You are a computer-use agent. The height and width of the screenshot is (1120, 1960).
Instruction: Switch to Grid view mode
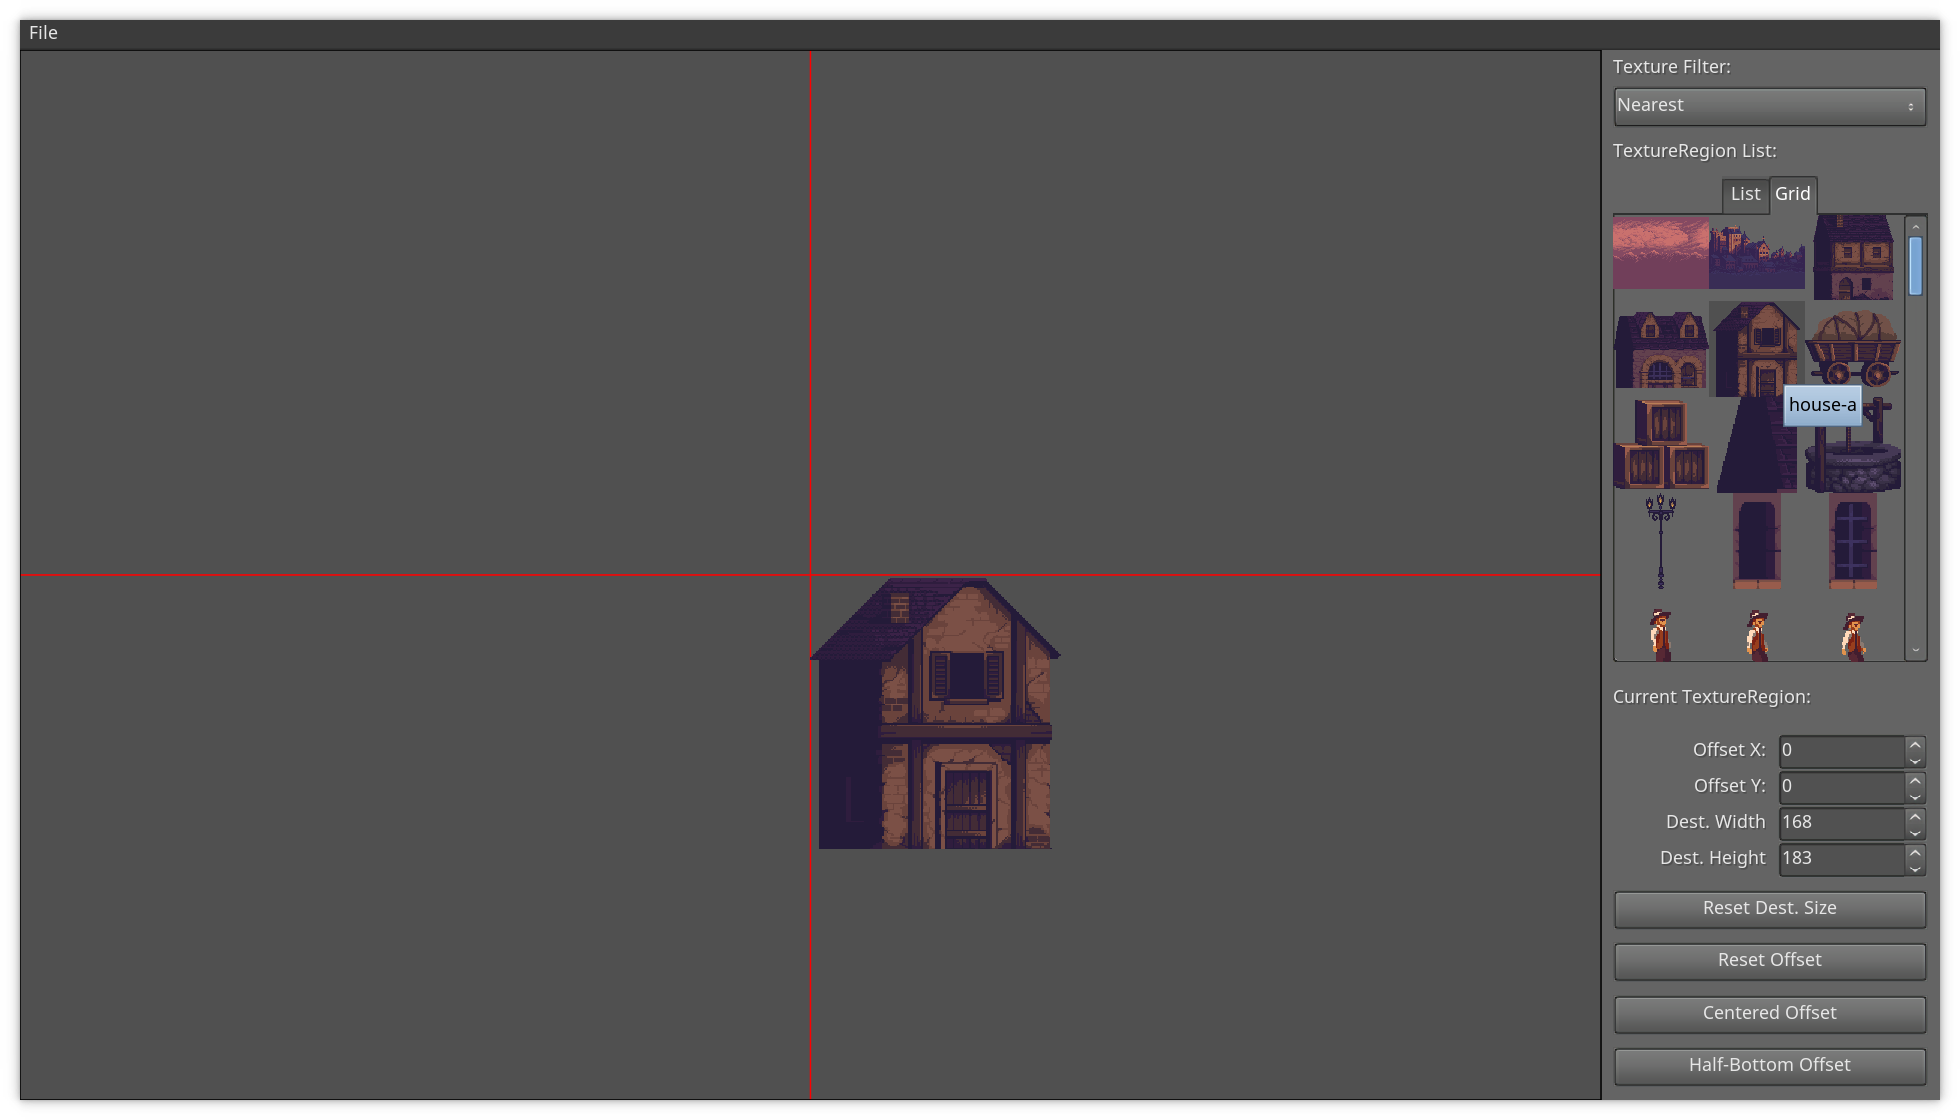(1792, 192)
